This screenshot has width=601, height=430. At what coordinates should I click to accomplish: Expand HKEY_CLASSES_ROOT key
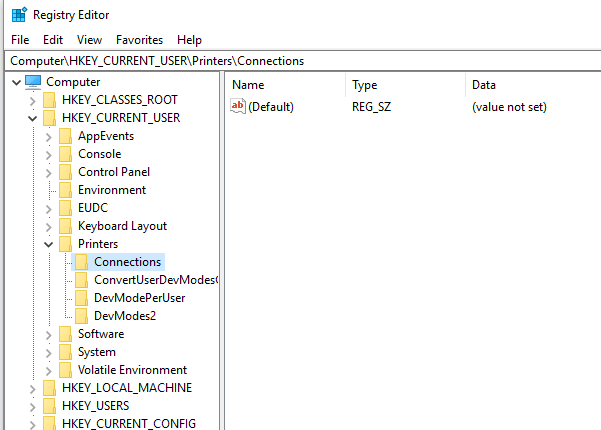click(x=33, y=101)
